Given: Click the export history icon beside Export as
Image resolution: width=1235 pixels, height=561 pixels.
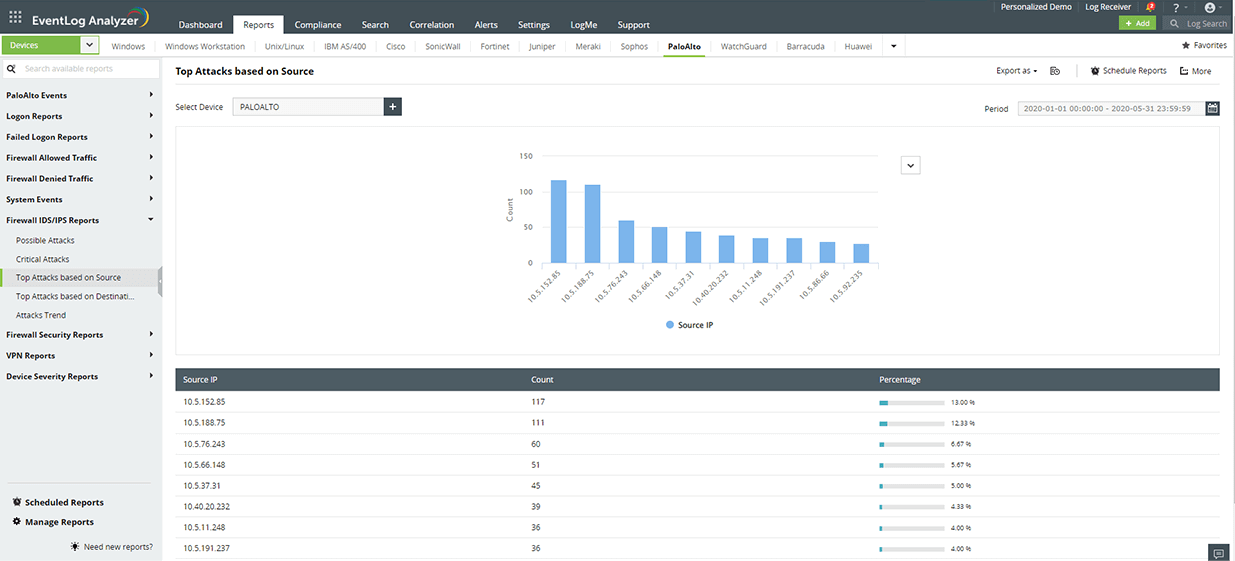Looking at the screenshot, I should click(x=1055, y=71).
